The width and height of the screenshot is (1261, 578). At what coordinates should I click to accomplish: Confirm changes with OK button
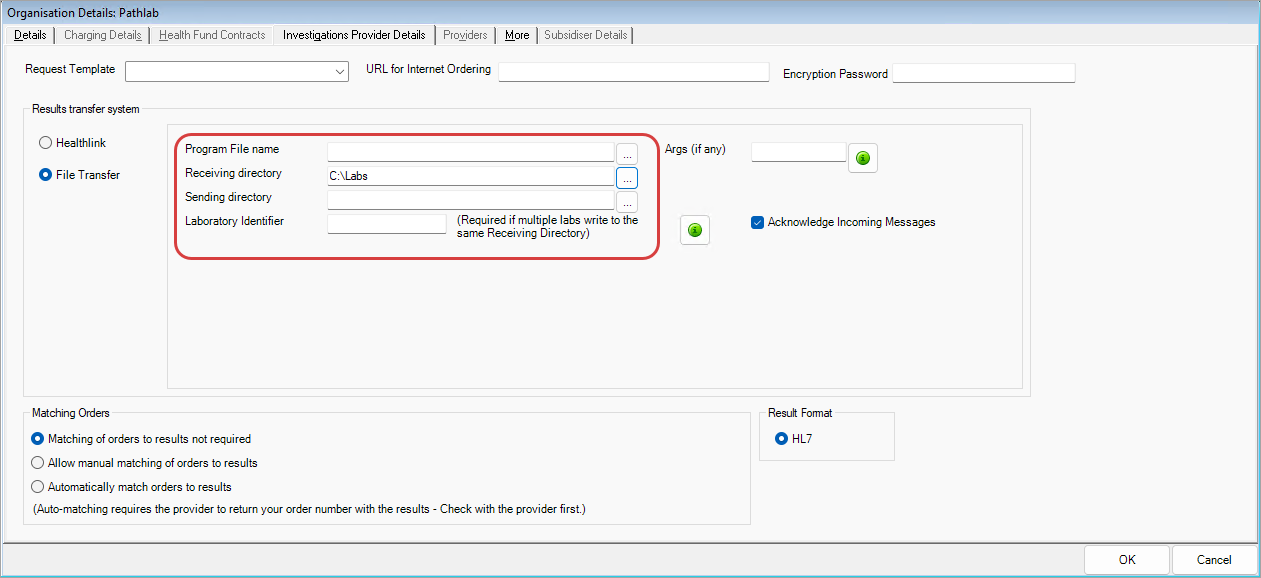click(x=1127, y=560)
